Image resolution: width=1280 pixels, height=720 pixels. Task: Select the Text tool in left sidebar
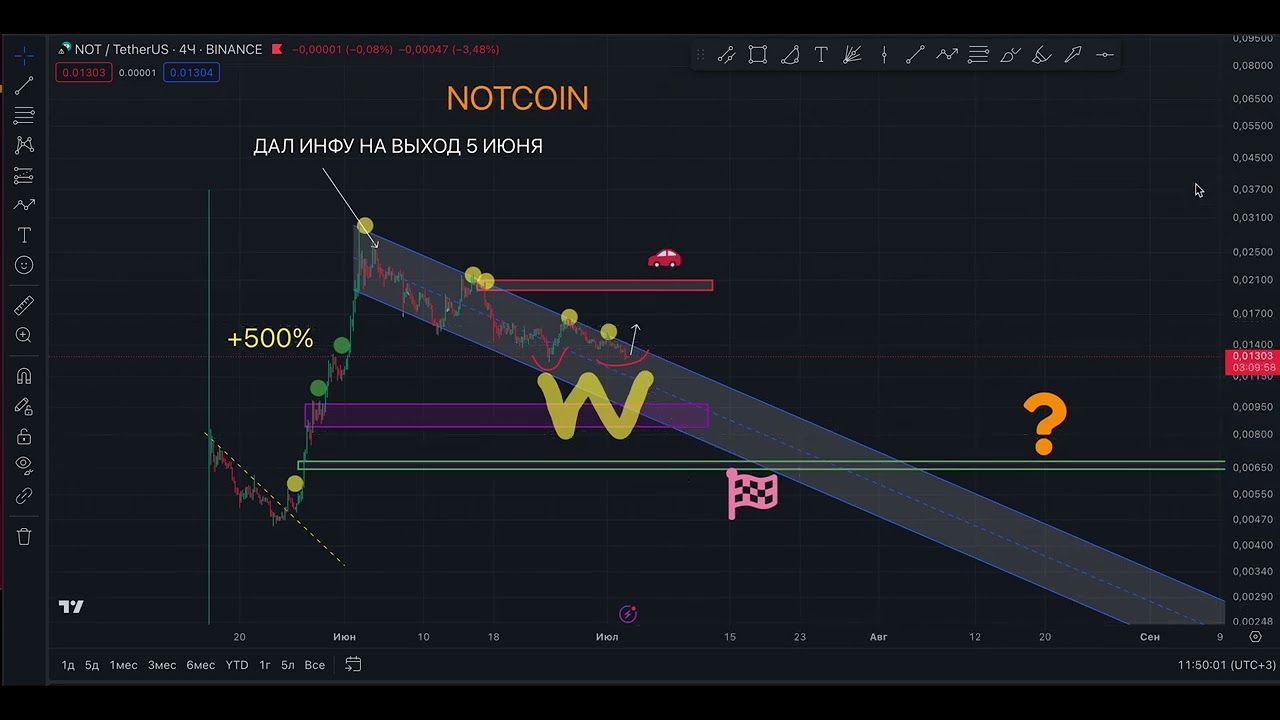coord(24,235)
